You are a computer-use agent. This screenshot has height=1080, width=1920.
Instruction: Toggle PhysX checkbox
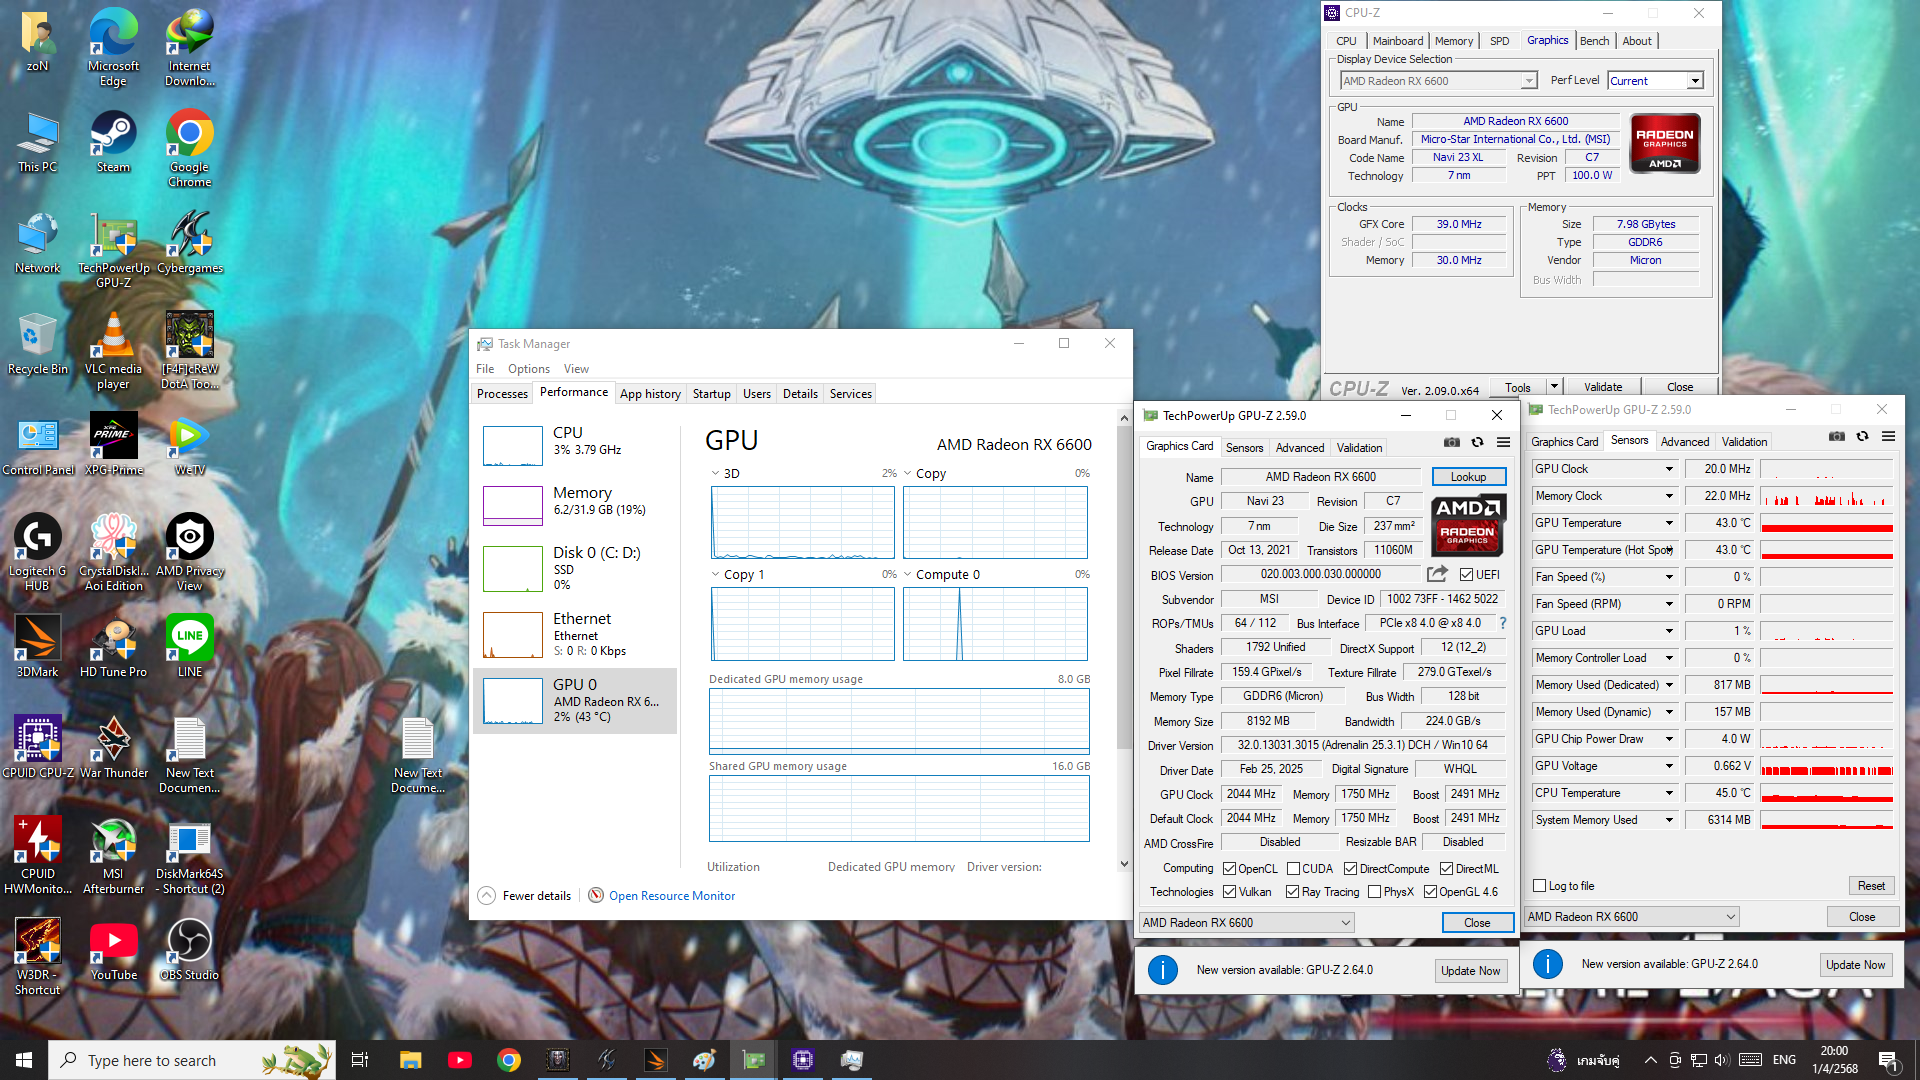tap(1374, 892)
